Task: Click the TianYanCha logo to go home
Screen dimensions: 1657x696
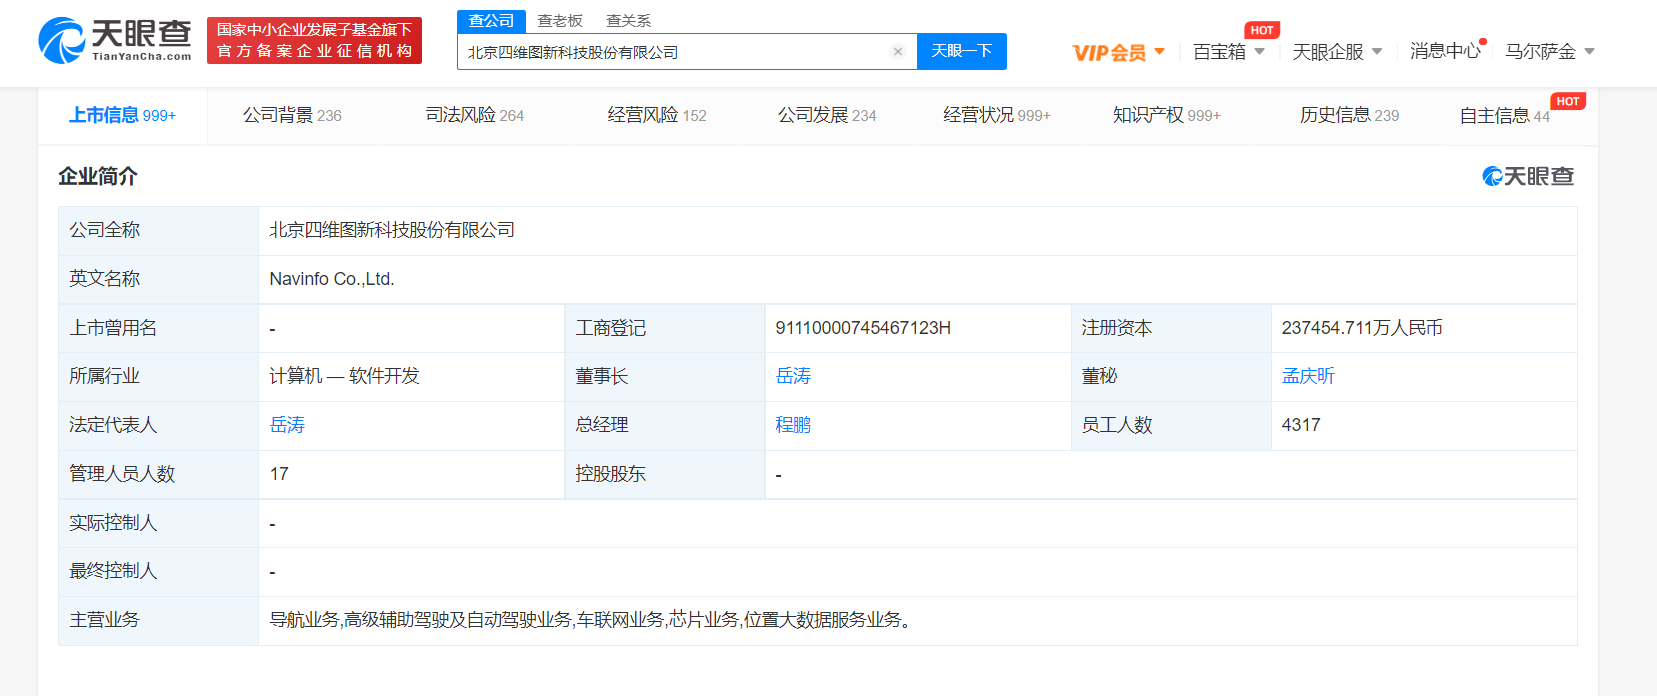Action: click(115, 40)
